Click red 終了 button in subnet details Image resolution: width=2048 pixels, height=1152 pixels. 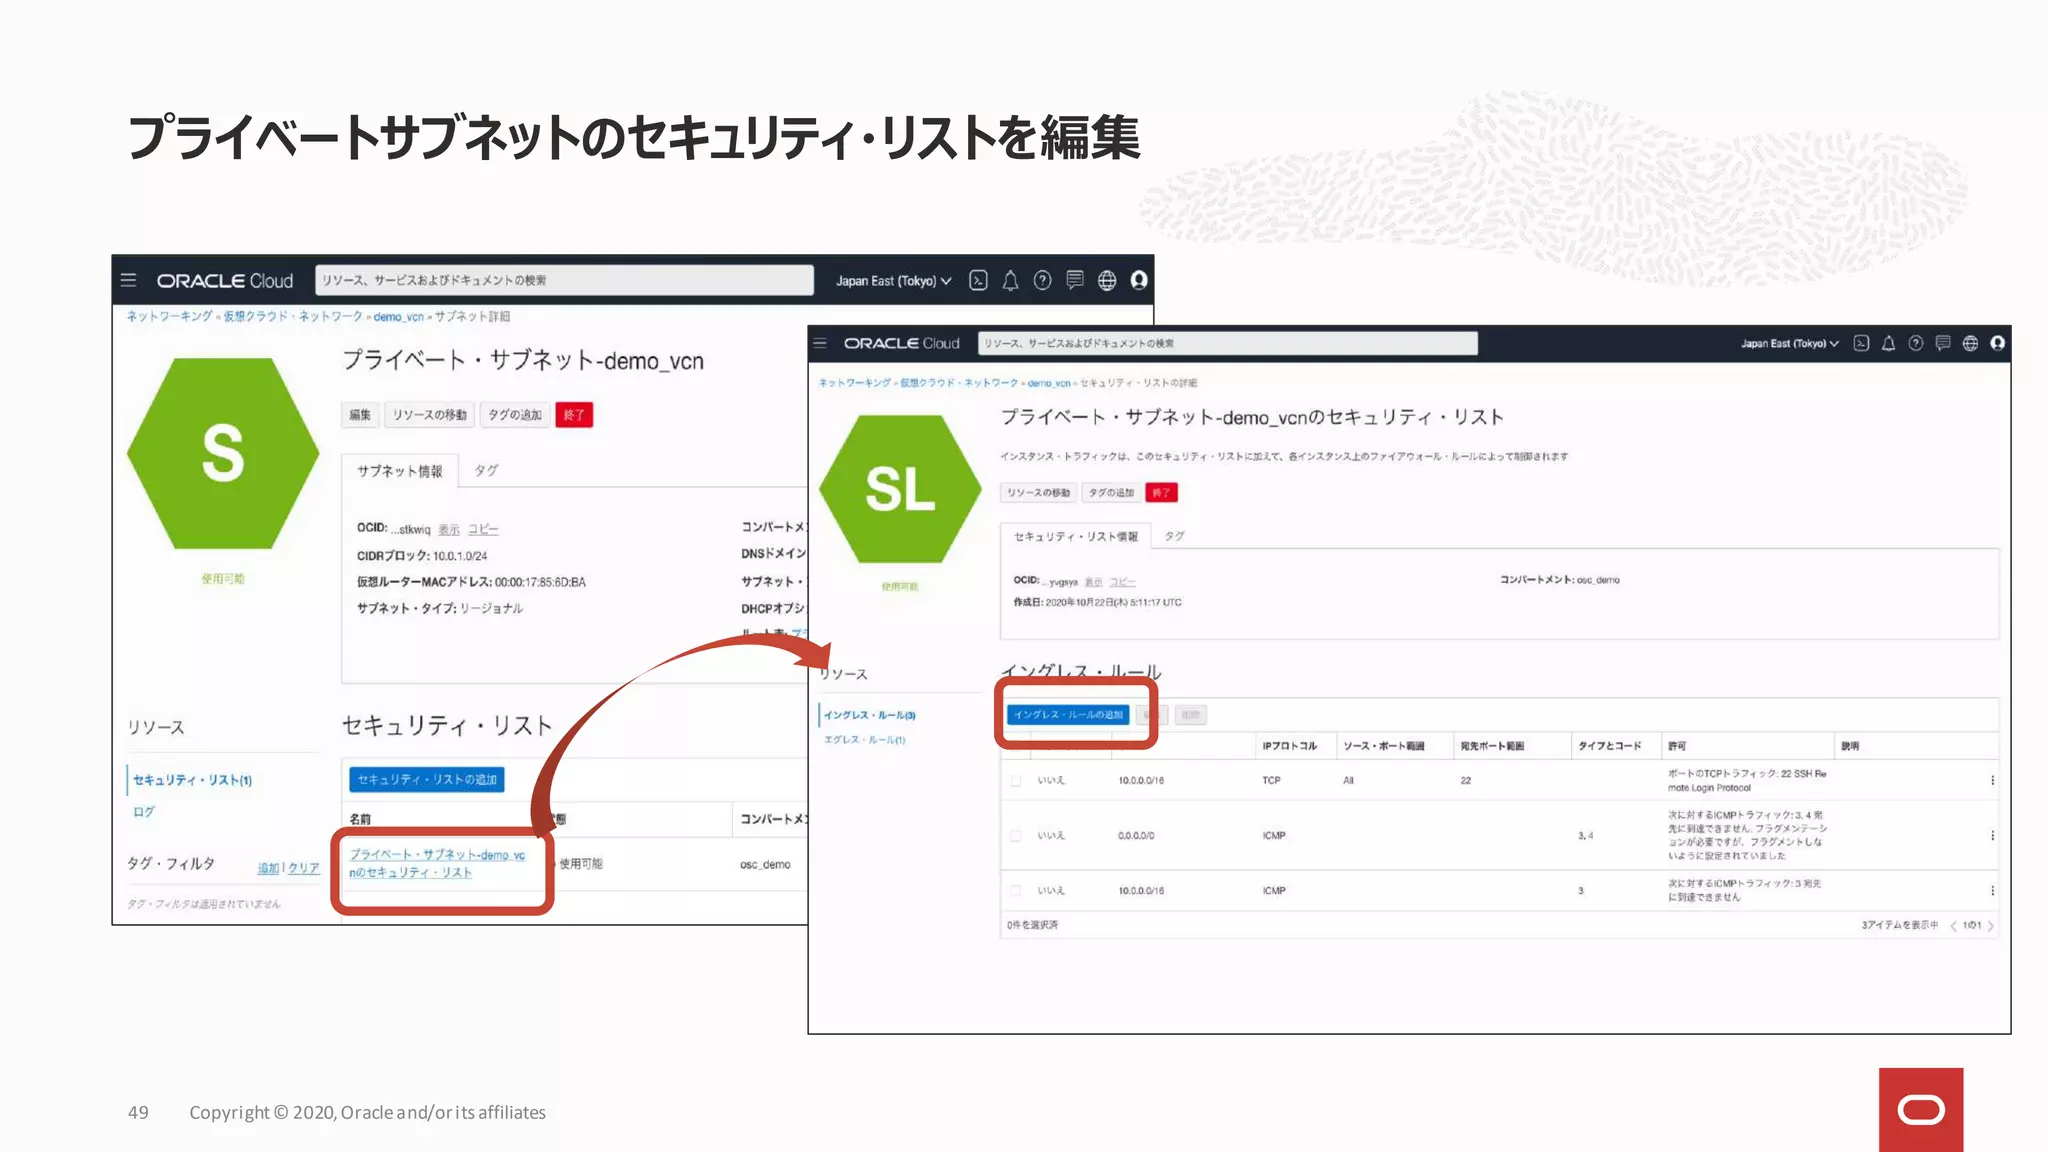[574, 415]
